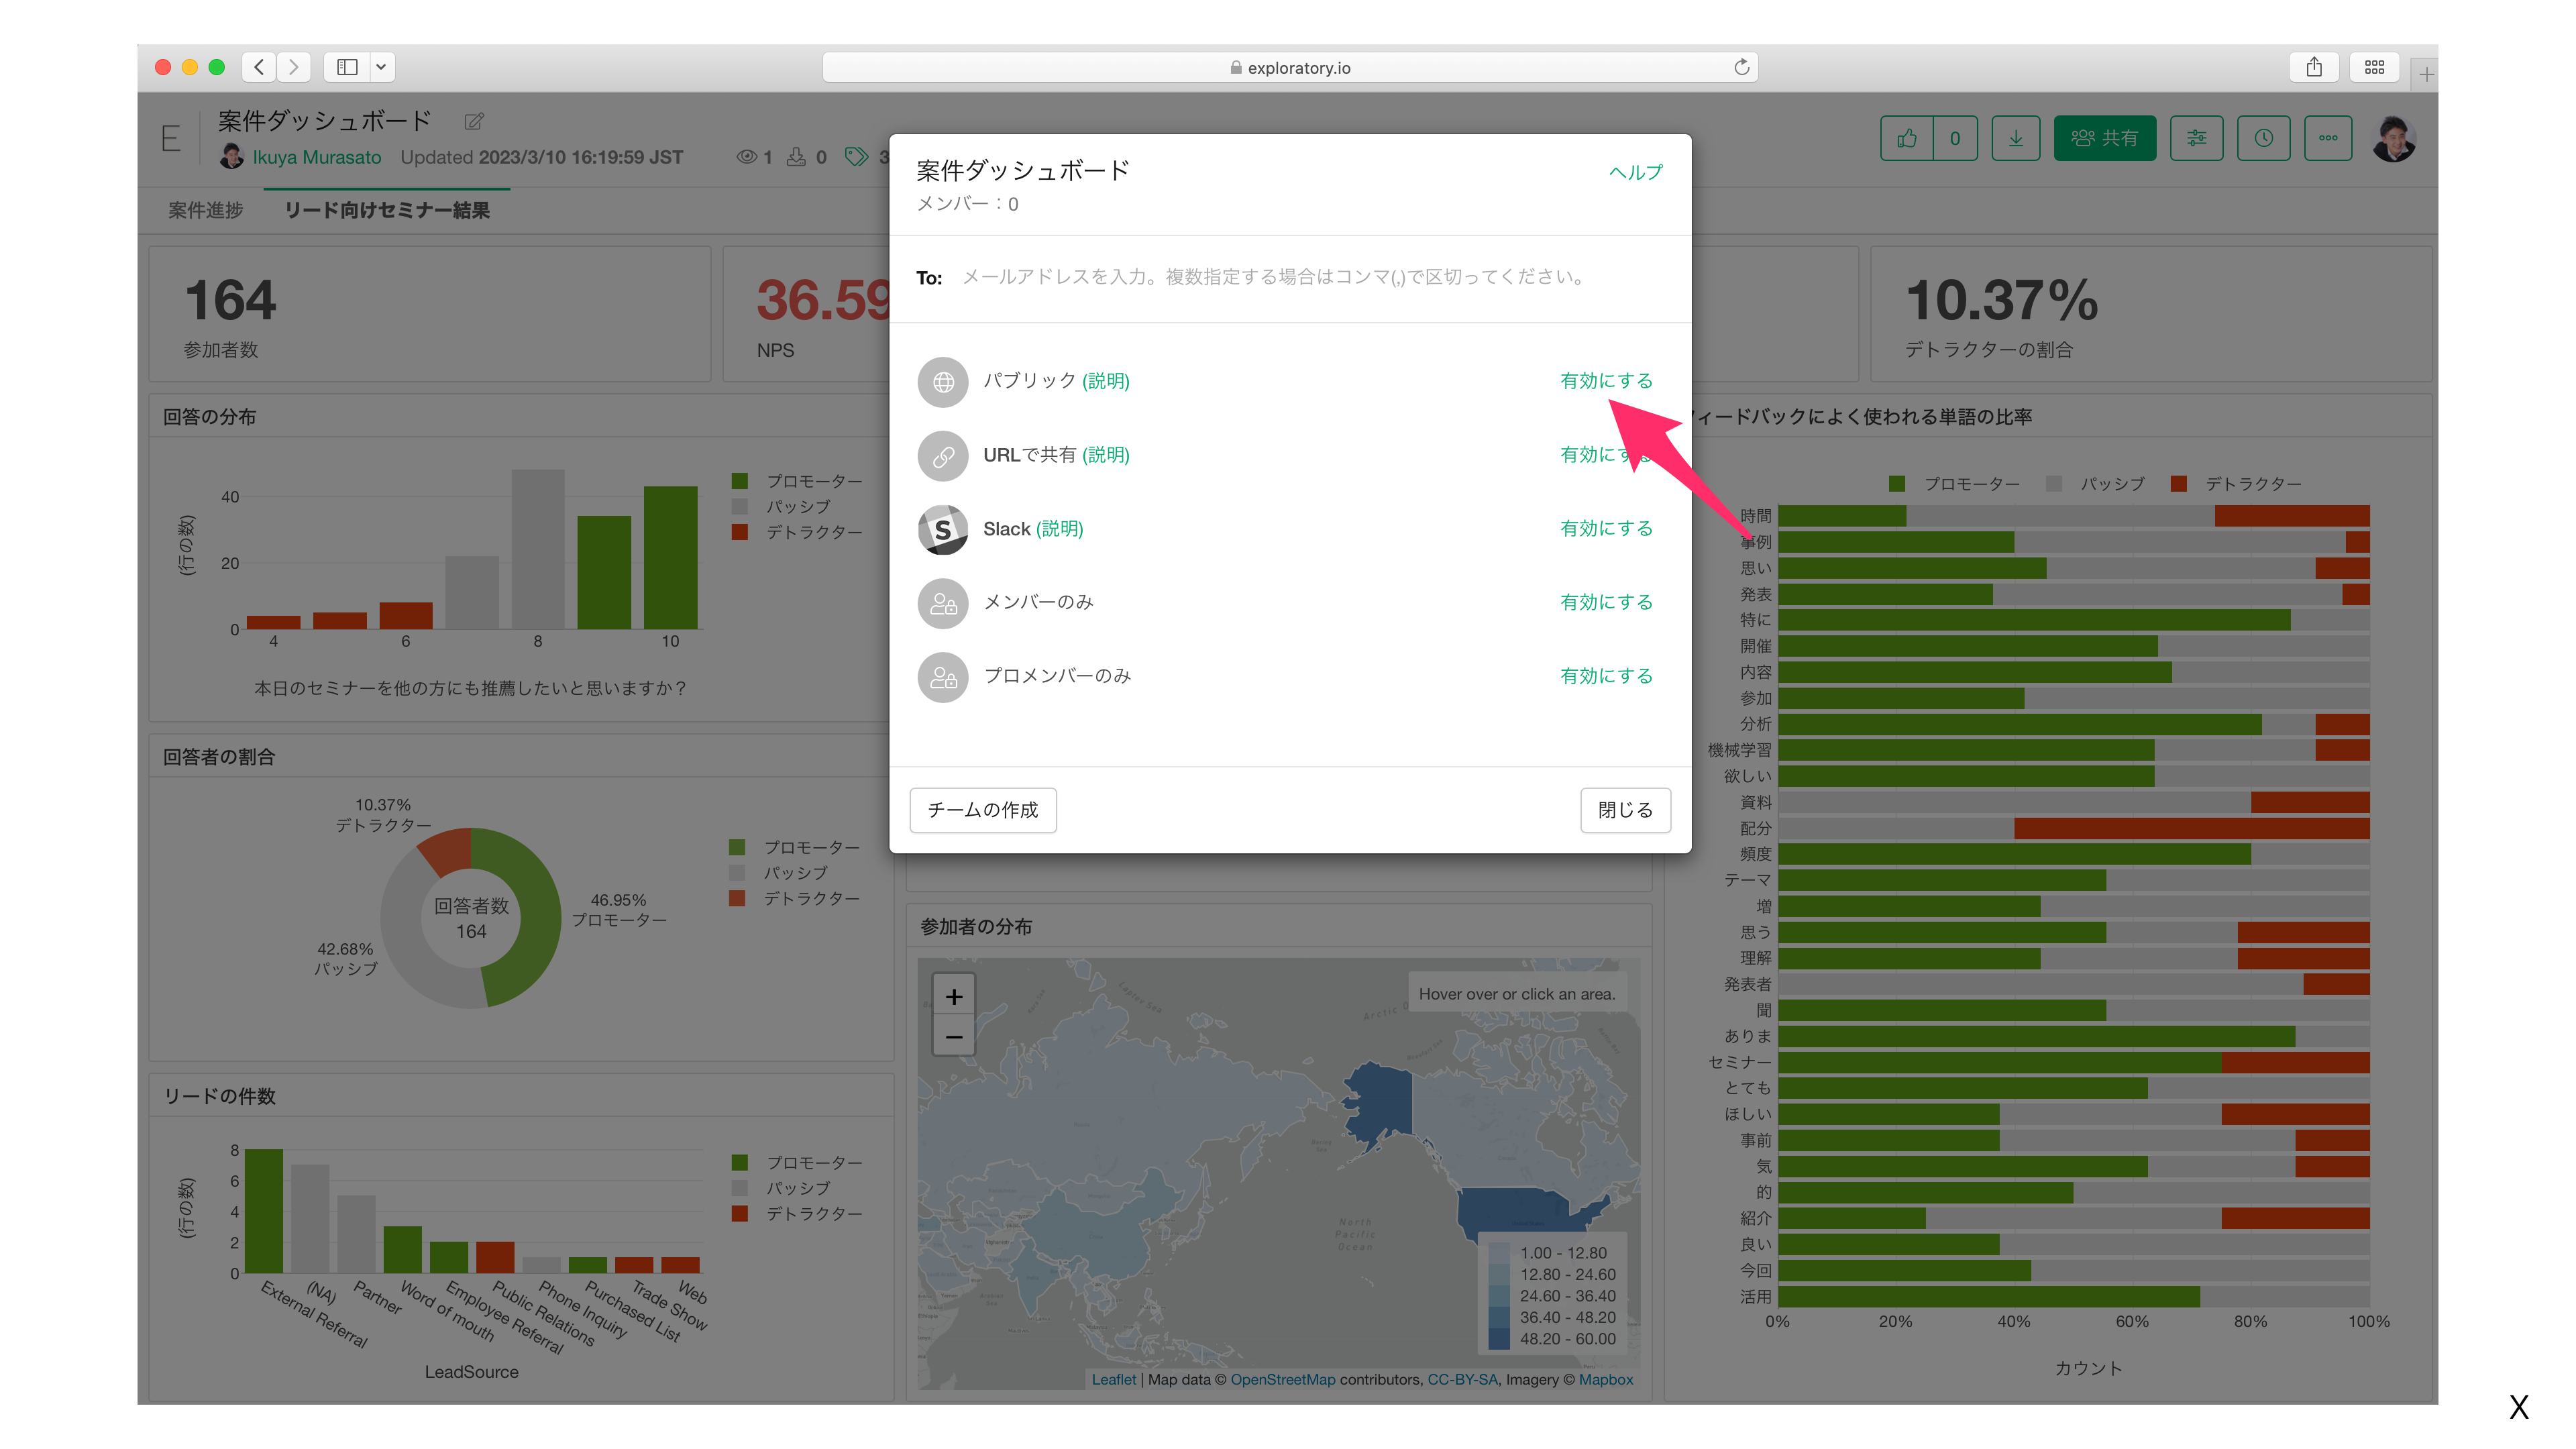Open CC-BY-SA license link
2576x1449 pixels.
pyautogui.click(x=1462, y=1380)
